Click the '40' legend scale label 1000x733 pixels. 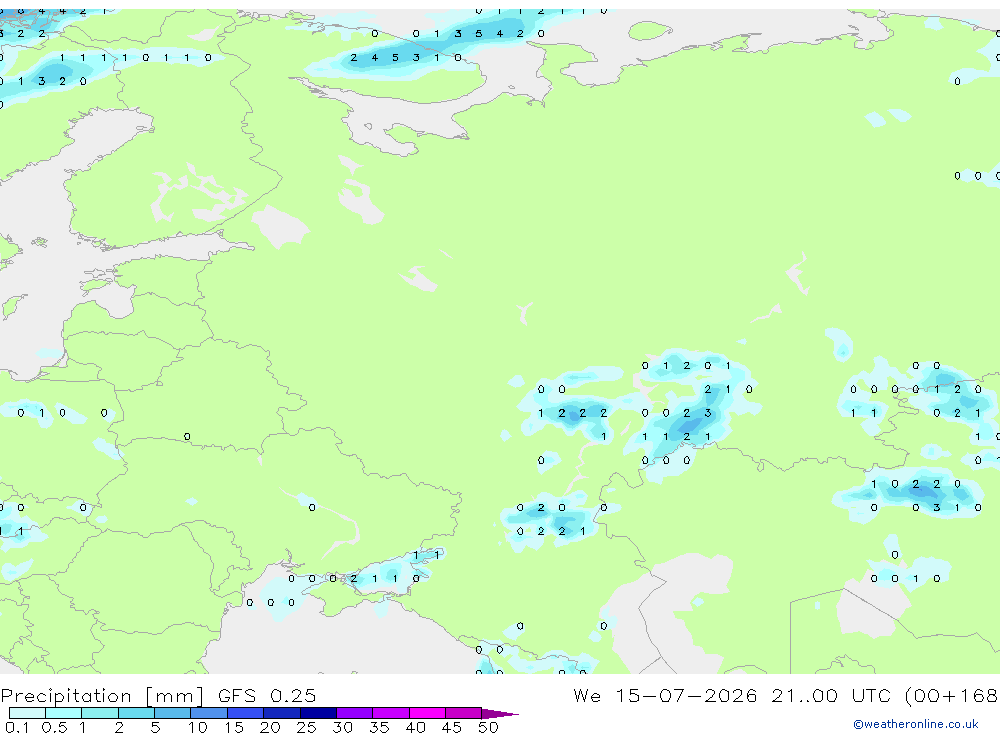click(416, 727)
